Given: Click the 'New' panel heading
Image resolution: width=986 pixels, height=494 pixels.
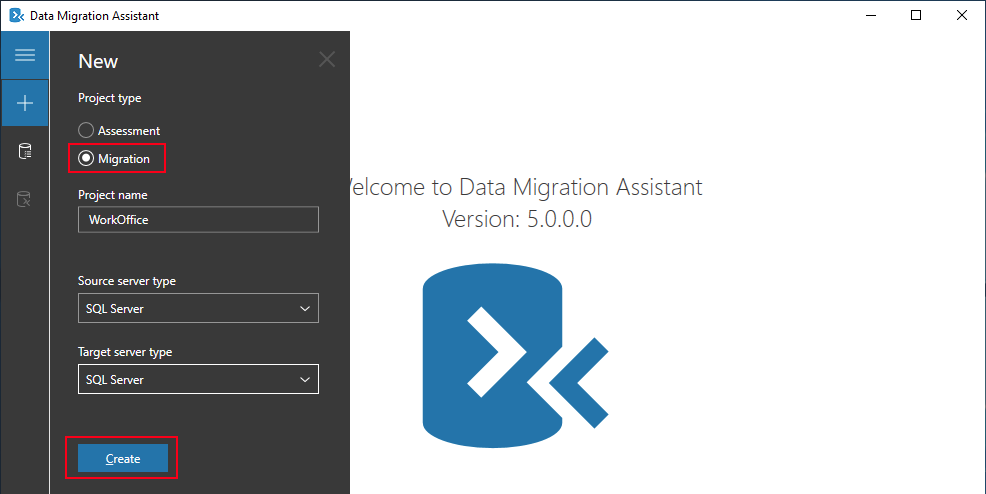Looking at the screenshot, I should (x=98, y=61).
